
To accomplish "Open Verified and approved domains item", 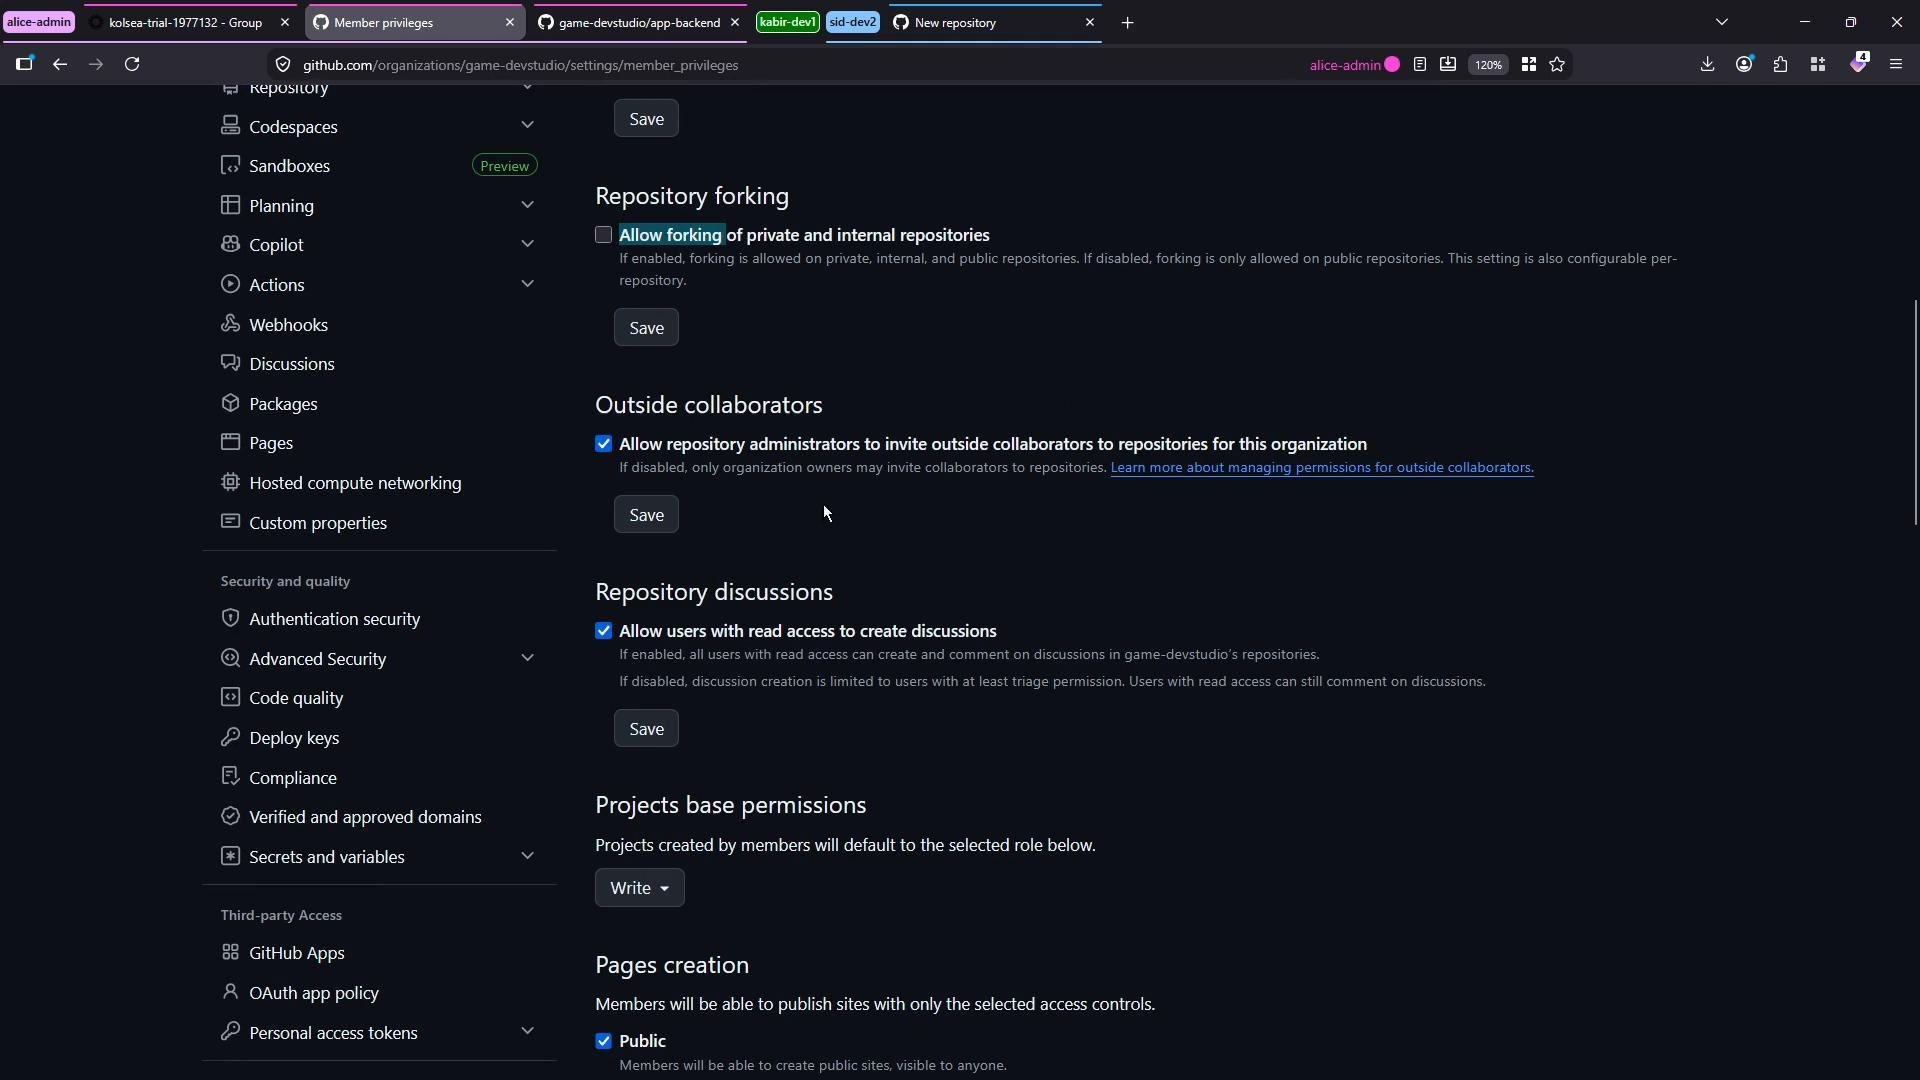I will pos(365,817).
